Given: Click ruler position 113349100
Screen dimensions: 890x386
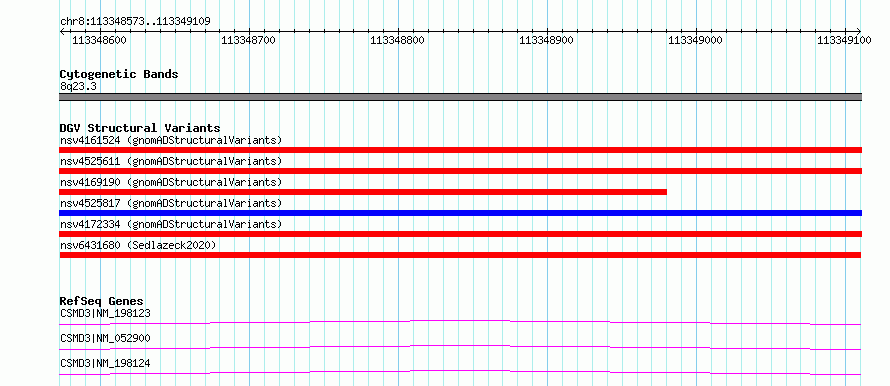Looking at the screenshot, I should pyautogui.click(x=845, y=40).
